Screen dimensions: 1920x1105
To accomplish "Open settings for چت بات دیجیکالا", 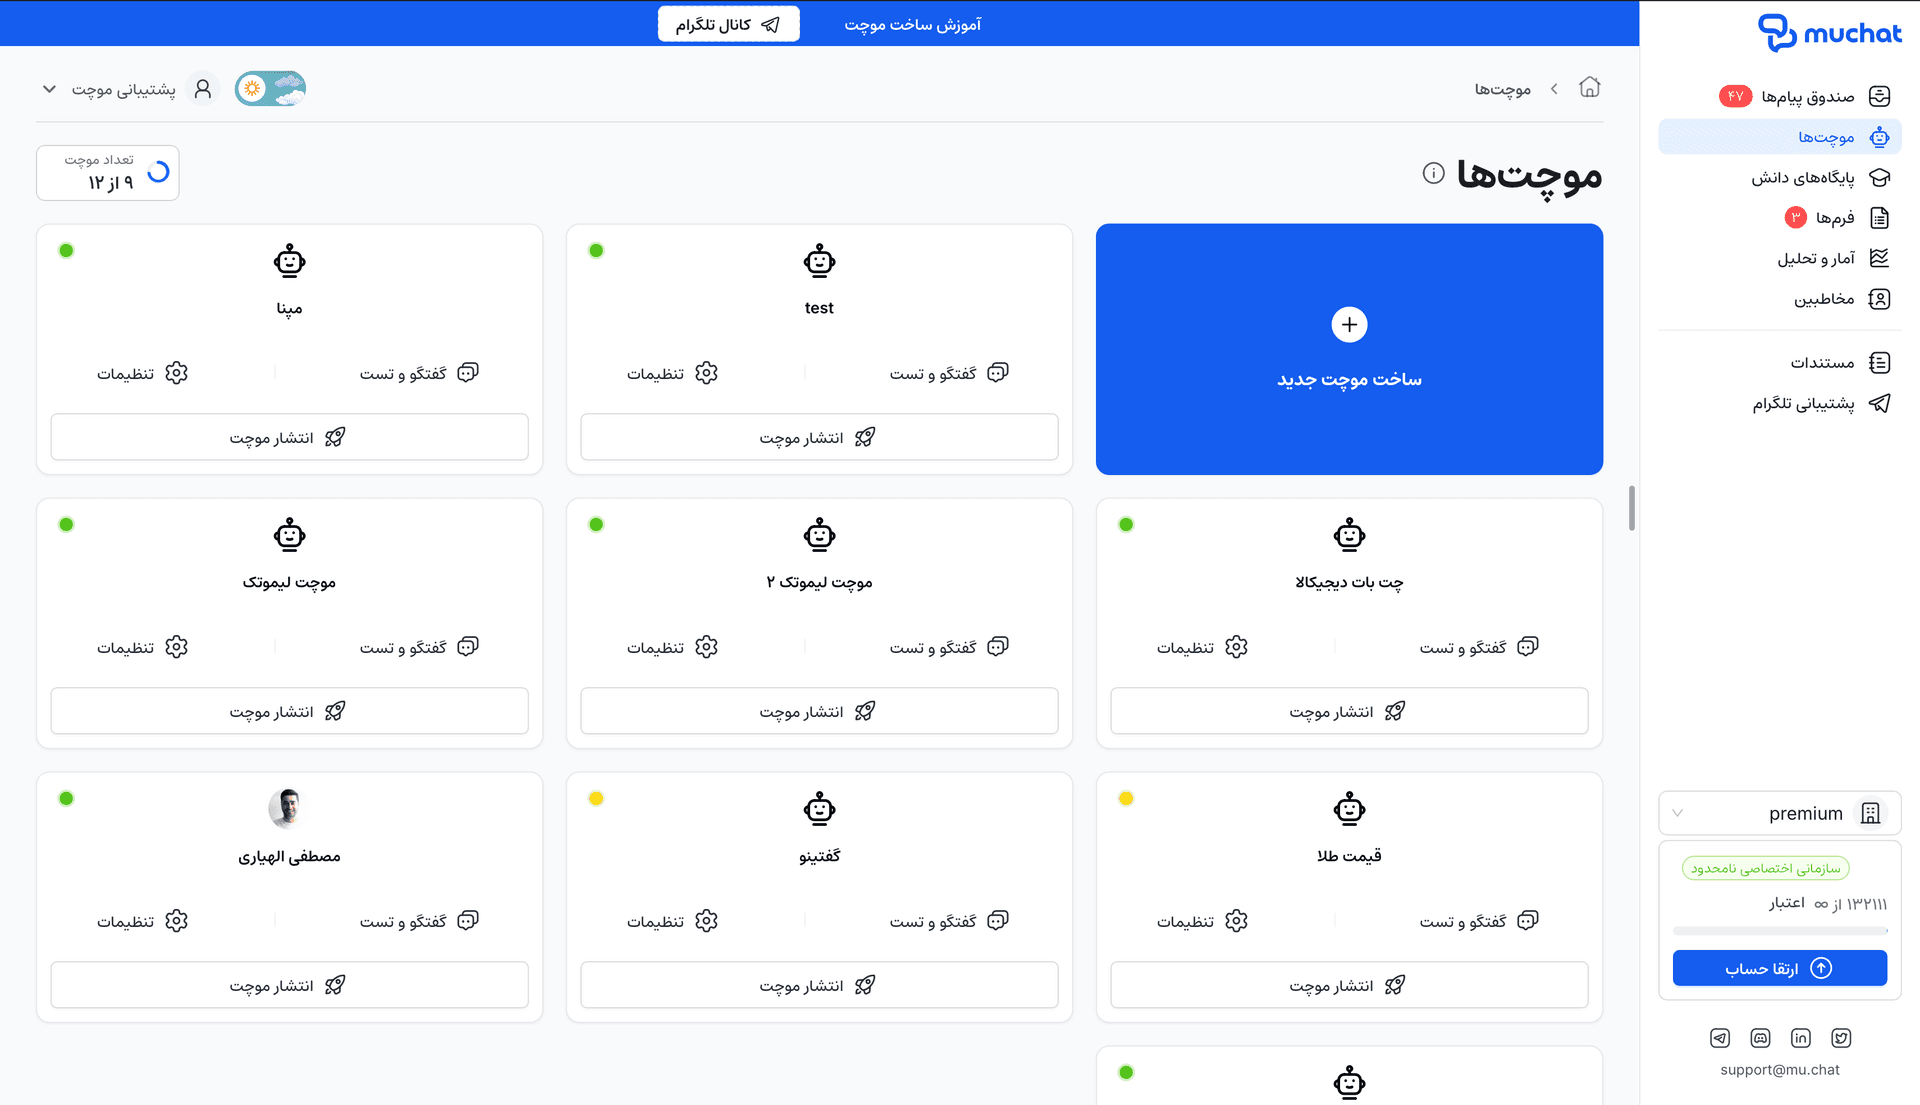I will 1202,647.
